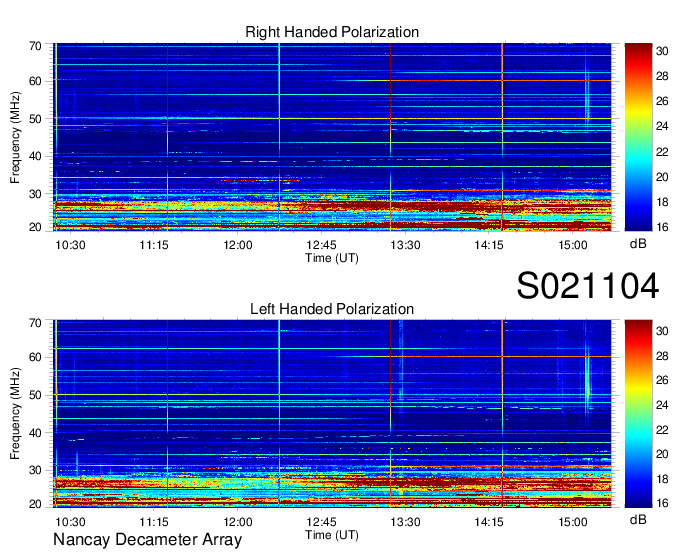Screen dimensions: 680x552
Task: Click the 'Left Handed Polarization' plot title
Action: (332, 309)
